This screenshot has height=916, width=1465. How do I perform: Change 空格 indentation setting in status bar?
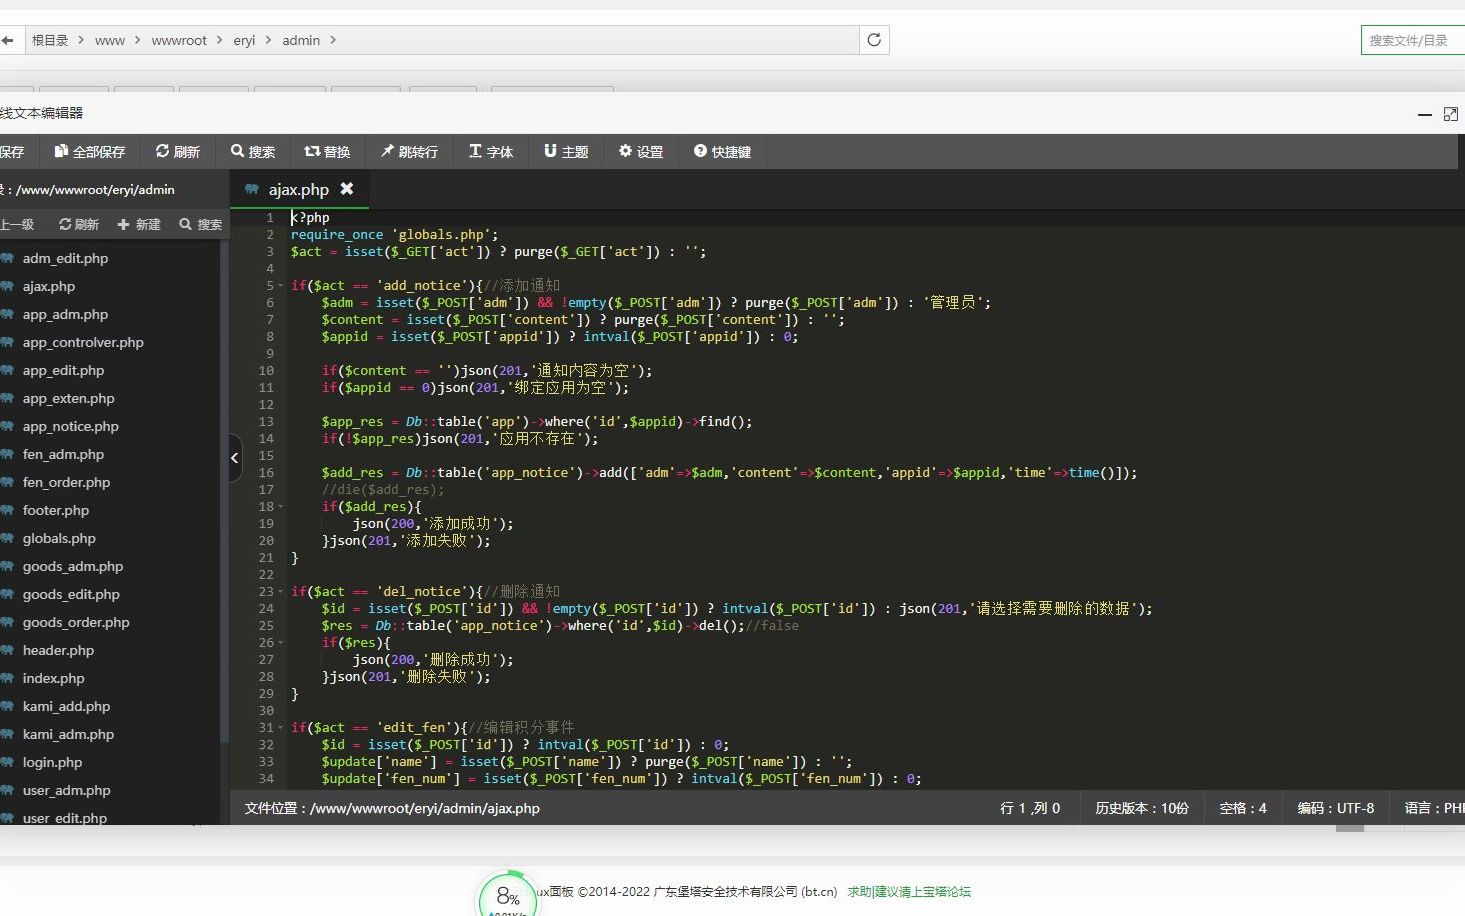1243,808
